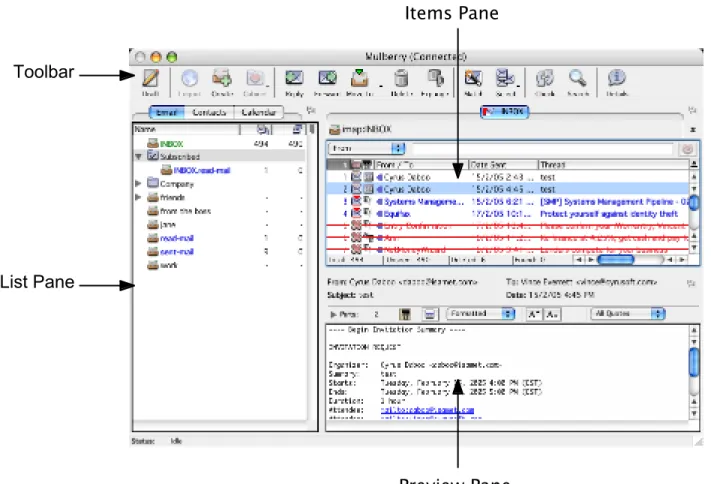Switch to the Email tab
The width and height of the screenshot is (711, 484).
point(166,112)
